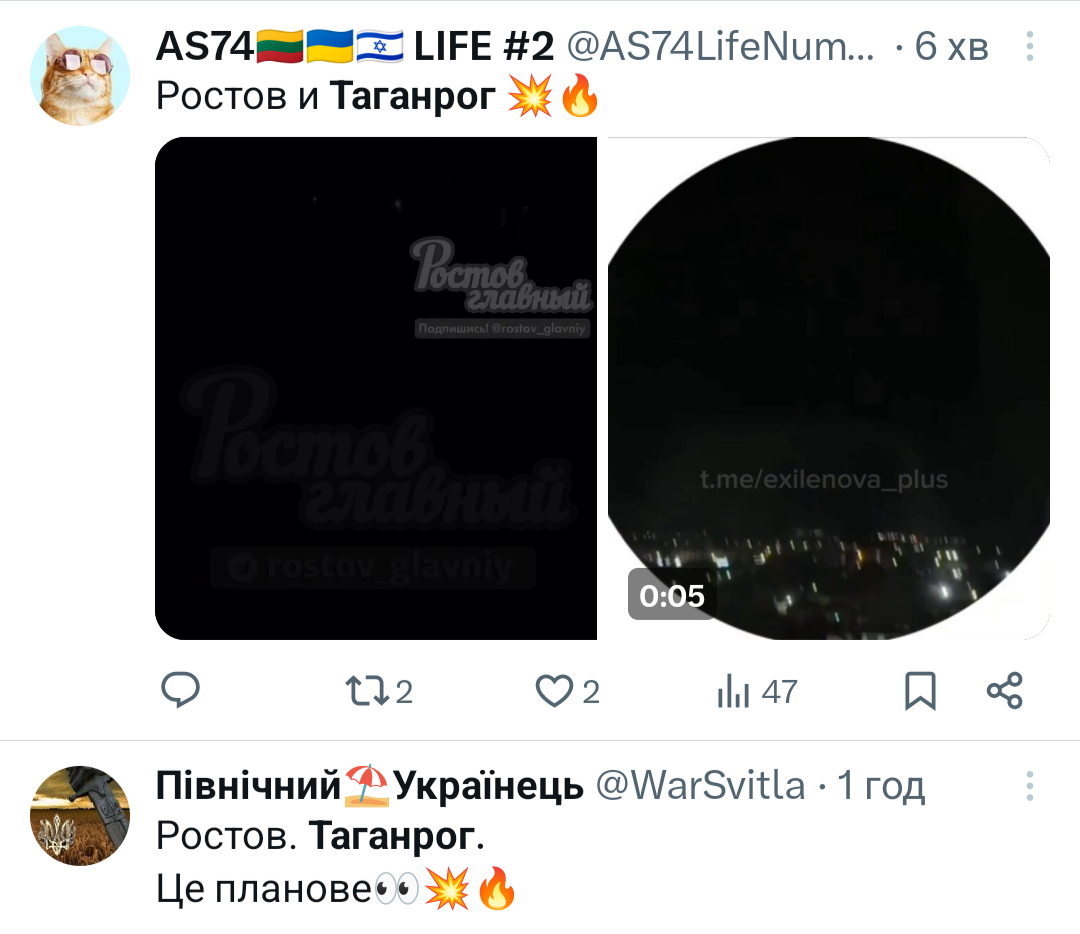Share the AS74 LIFE #2 tweet
Screen dimensions: 1080x934
coord(1005,691)
